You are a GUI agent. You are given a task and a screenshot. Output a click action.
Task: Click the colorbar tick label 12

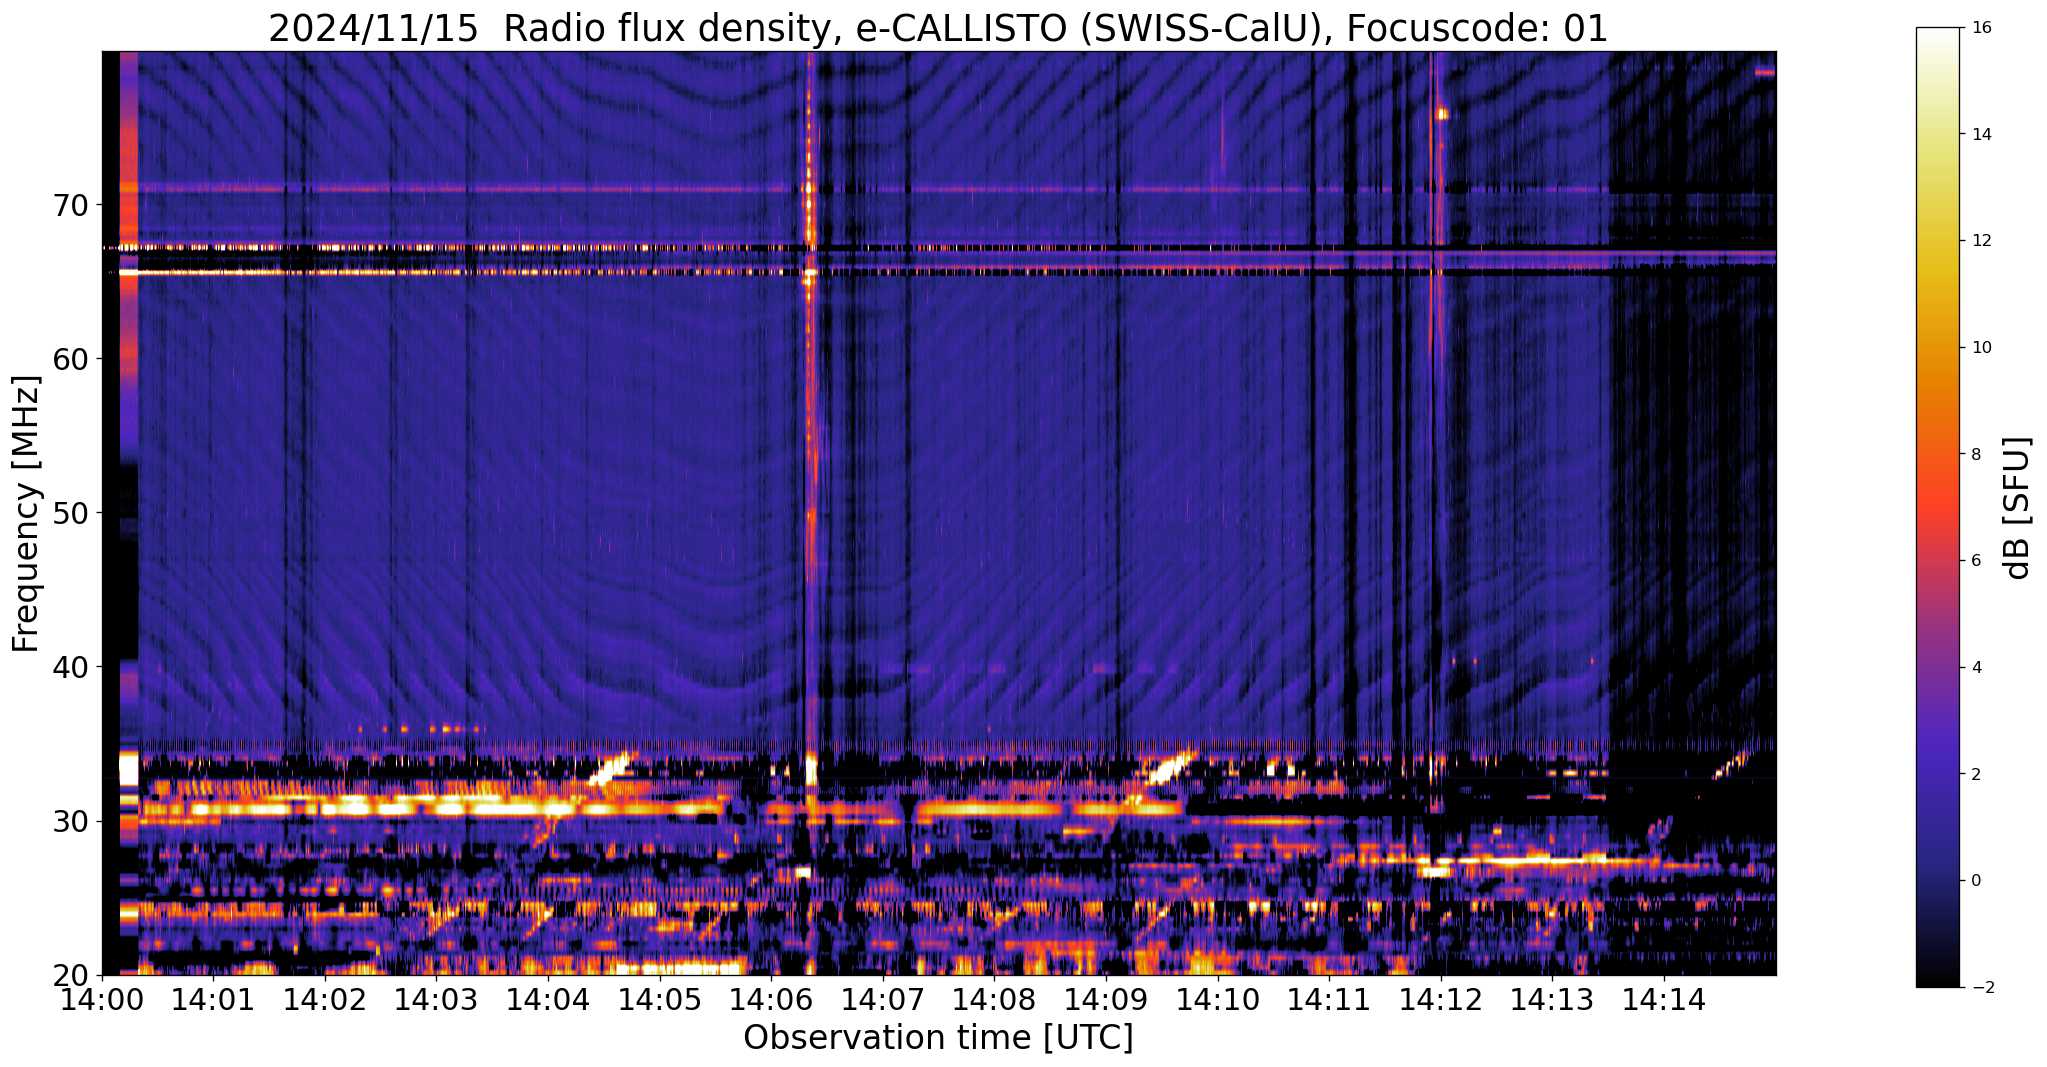[x=1982, y=241]
